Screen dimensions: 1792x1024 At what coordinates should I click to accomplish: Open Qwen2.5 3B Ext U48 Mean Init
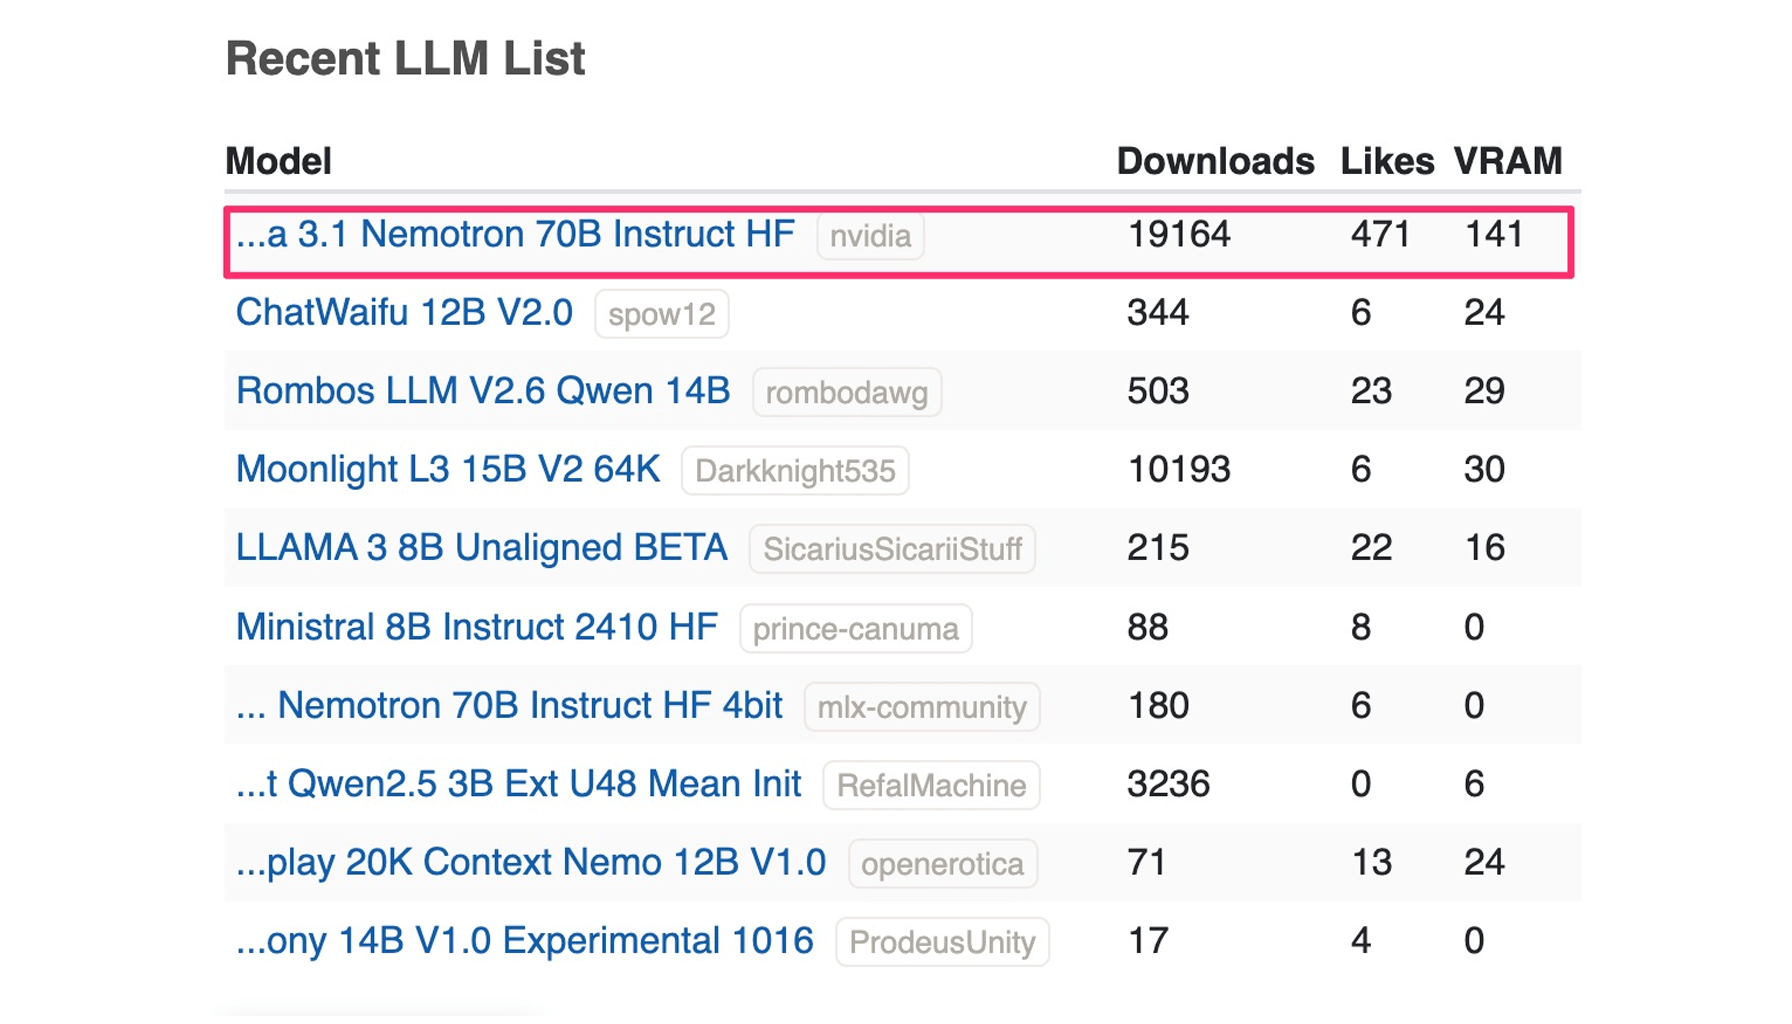[518, 784]
